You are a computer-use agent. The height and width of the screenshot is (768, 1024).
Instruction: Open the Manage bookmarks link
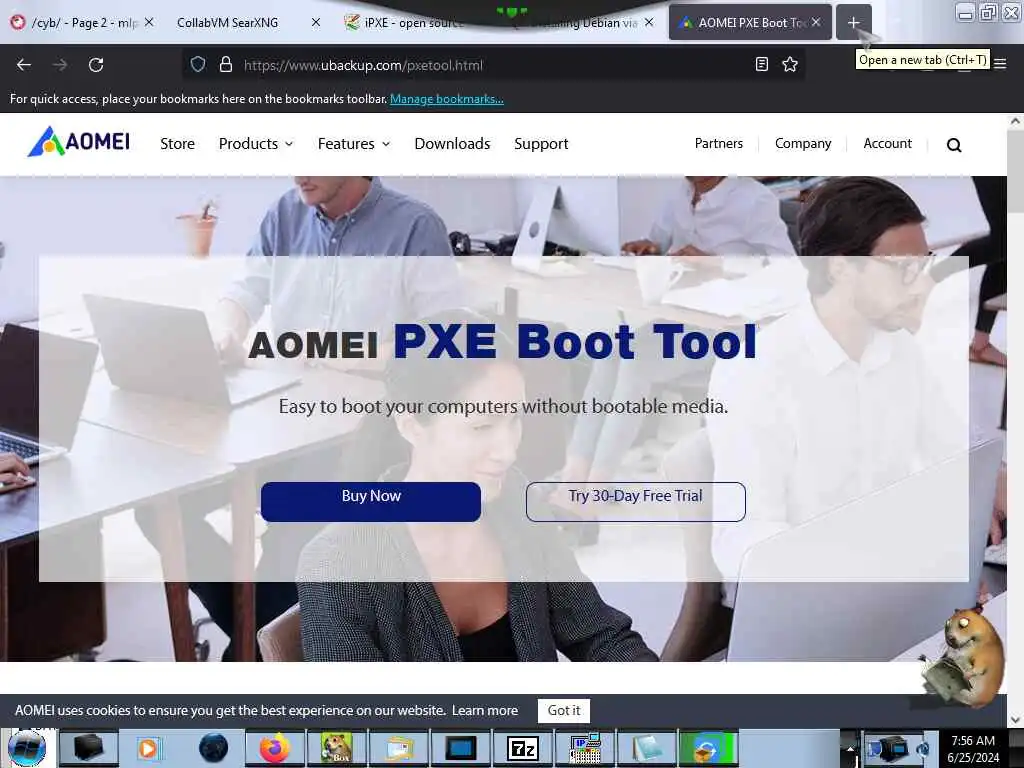pyautogui.click(x=447, y=99)
